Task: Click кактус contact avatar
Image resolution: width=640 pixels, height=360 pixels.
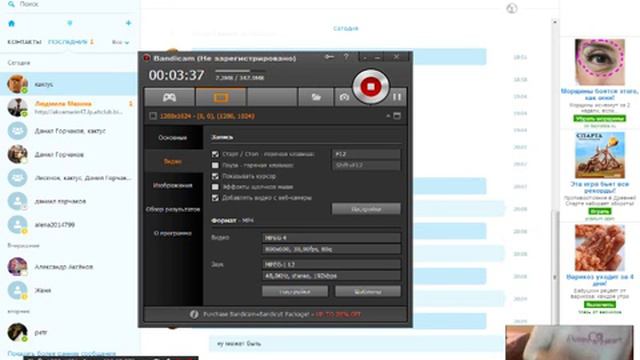Action: coord(18,84)
